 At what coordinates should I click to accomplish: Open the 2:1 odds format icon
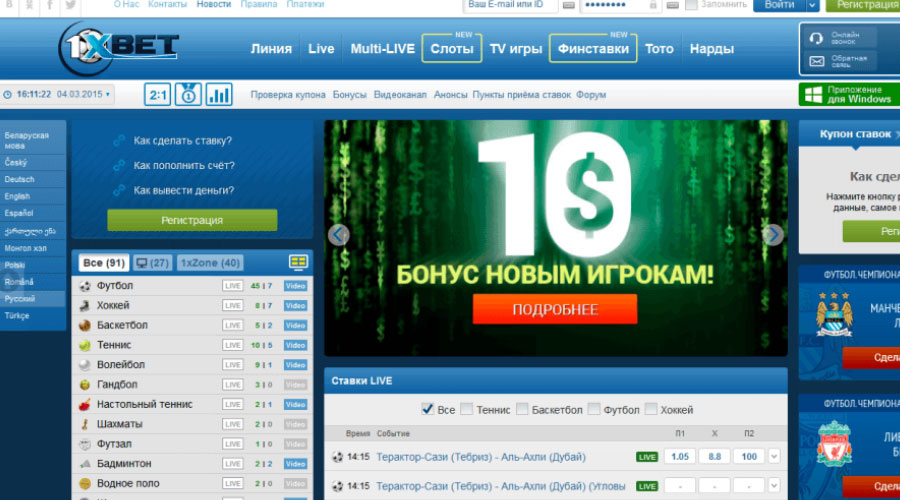tap(157, 95)
